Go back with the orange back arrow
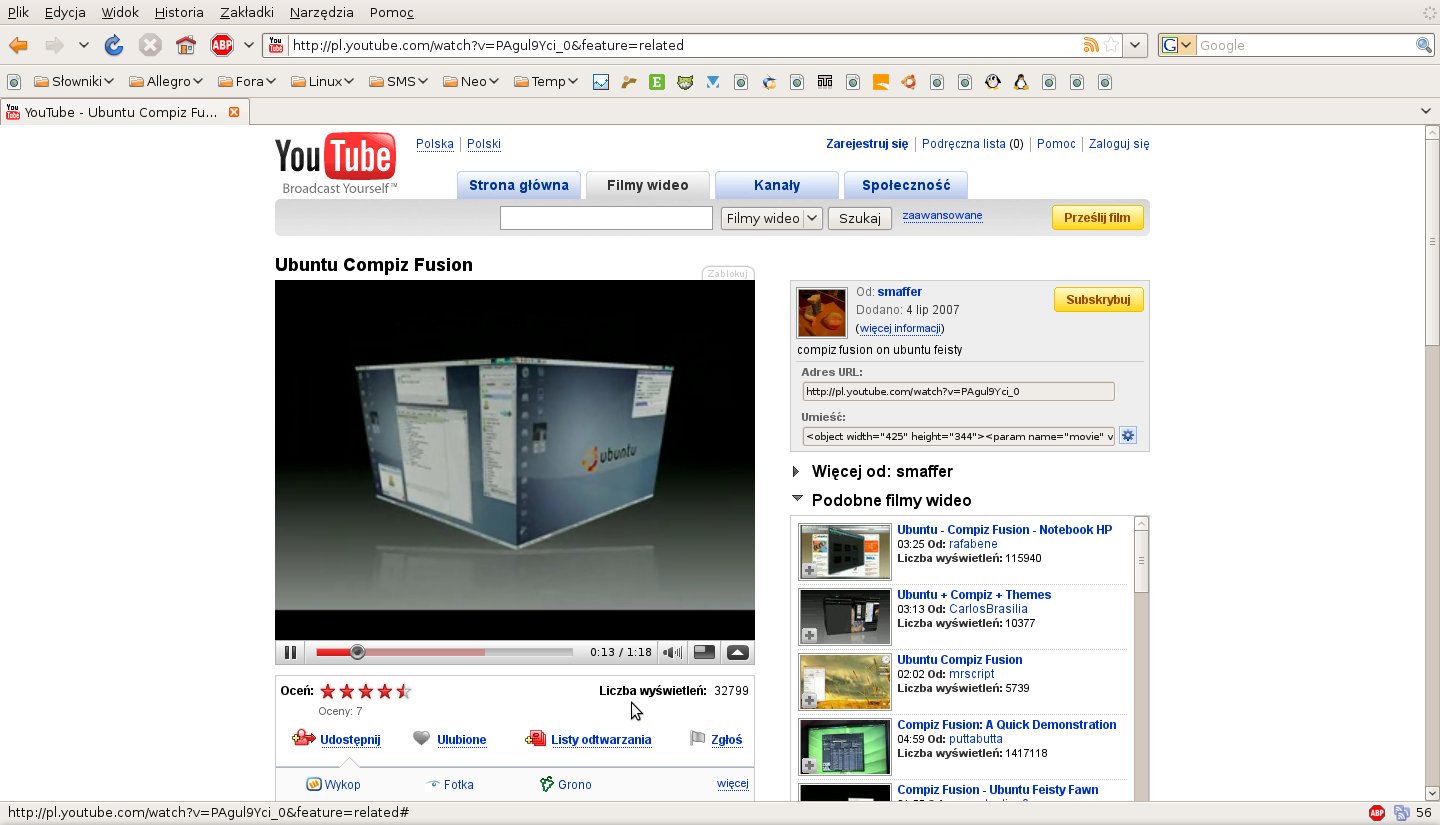 (17, 45)
